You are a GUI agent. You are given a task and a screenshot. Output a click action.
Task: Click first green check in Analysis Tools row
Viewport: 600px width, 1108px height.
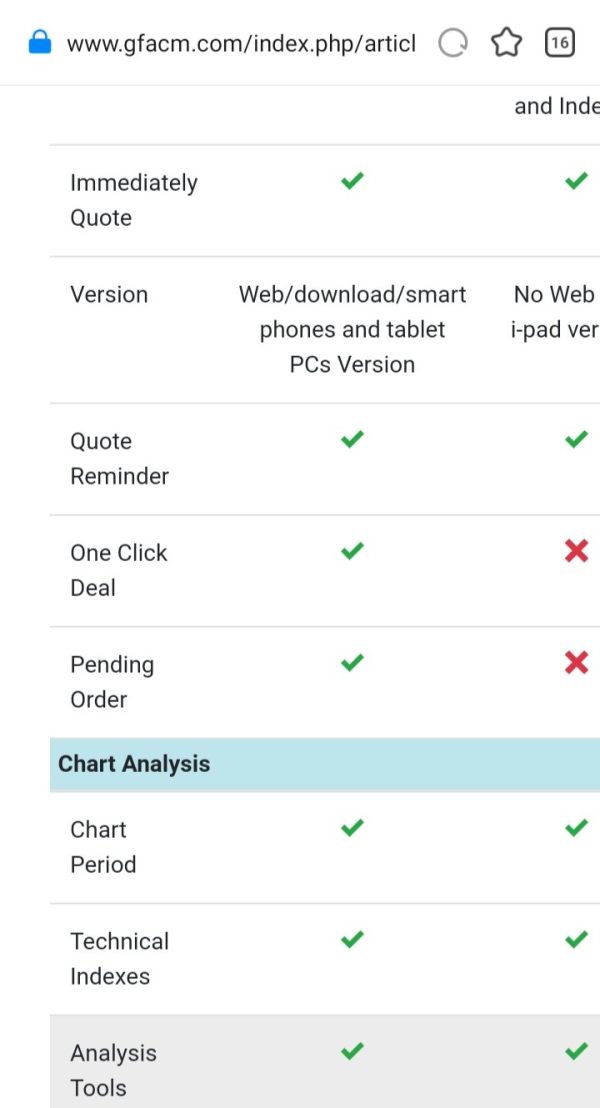point(352,1051)
